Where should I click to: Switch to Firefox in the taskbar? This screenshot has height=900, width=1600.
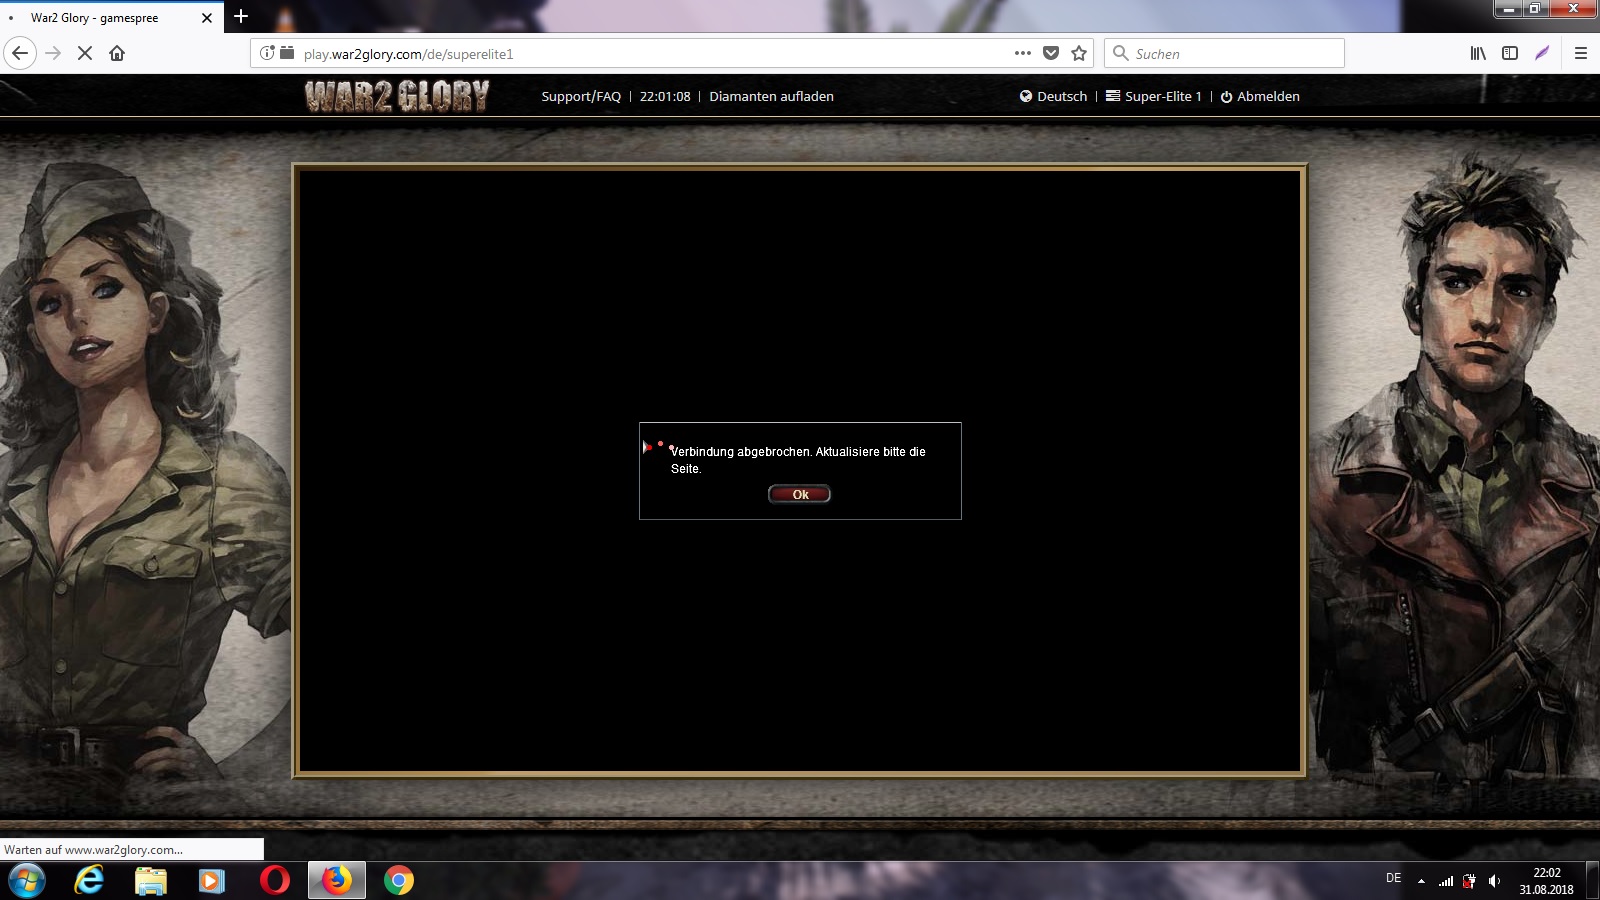[x=336, y=881]
